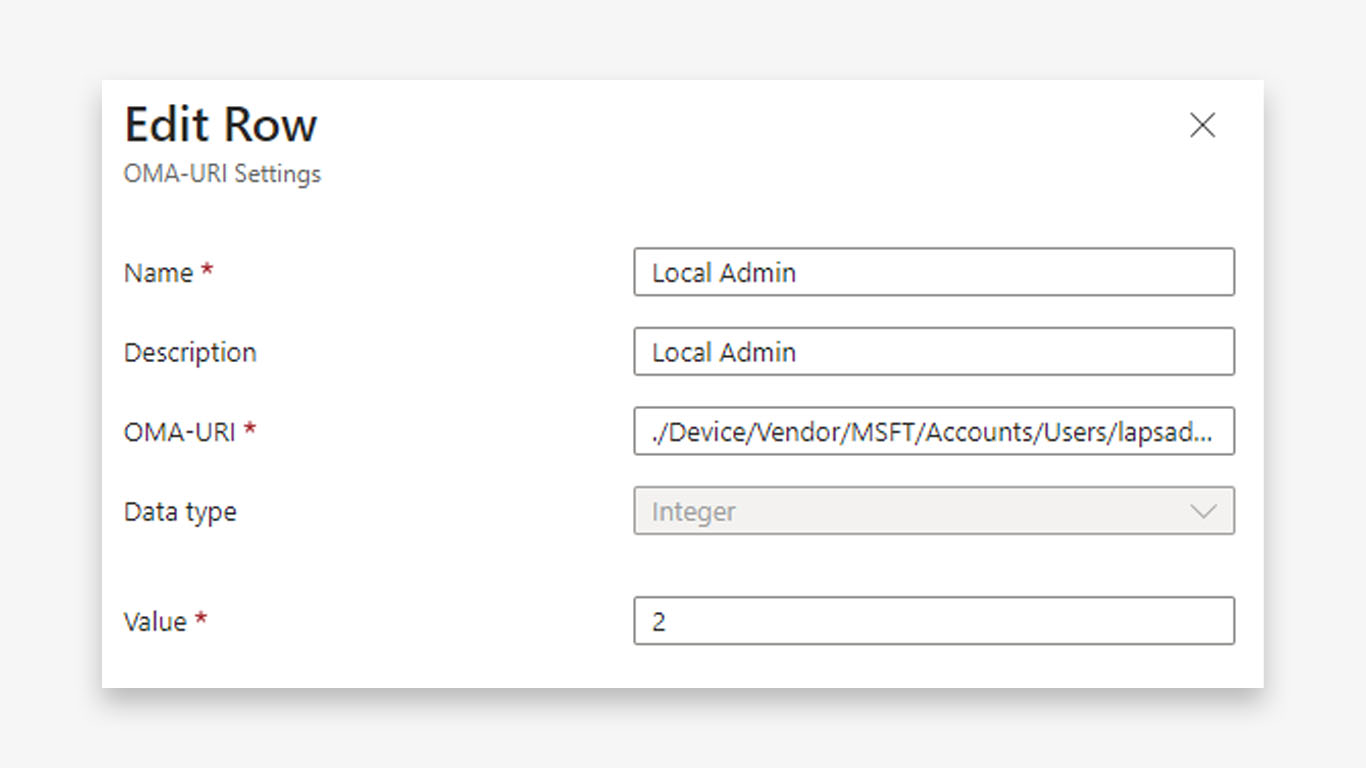Click the OMA-URI input field

coord(934,431)
